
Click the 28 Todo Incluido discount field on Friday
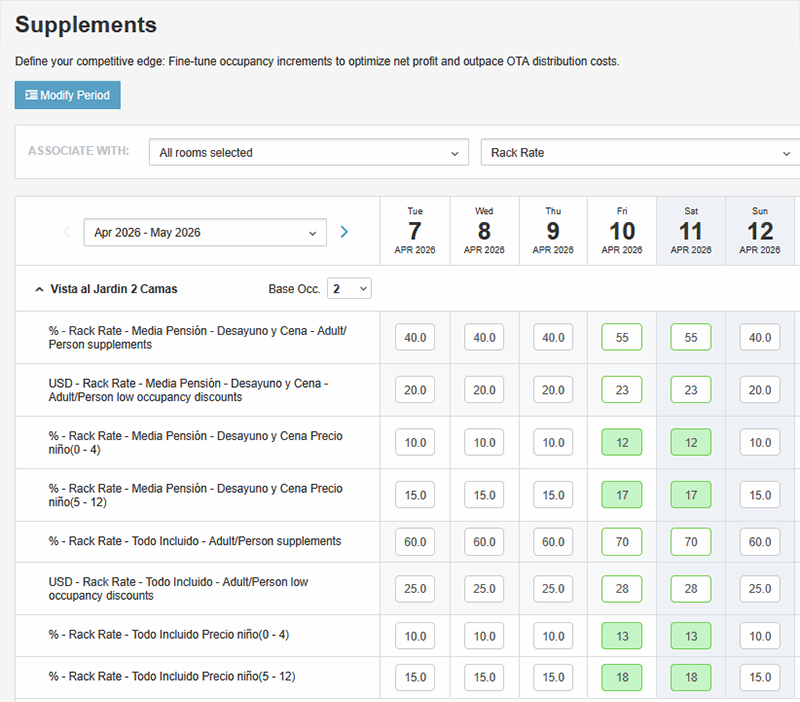[x=621, y=589]
